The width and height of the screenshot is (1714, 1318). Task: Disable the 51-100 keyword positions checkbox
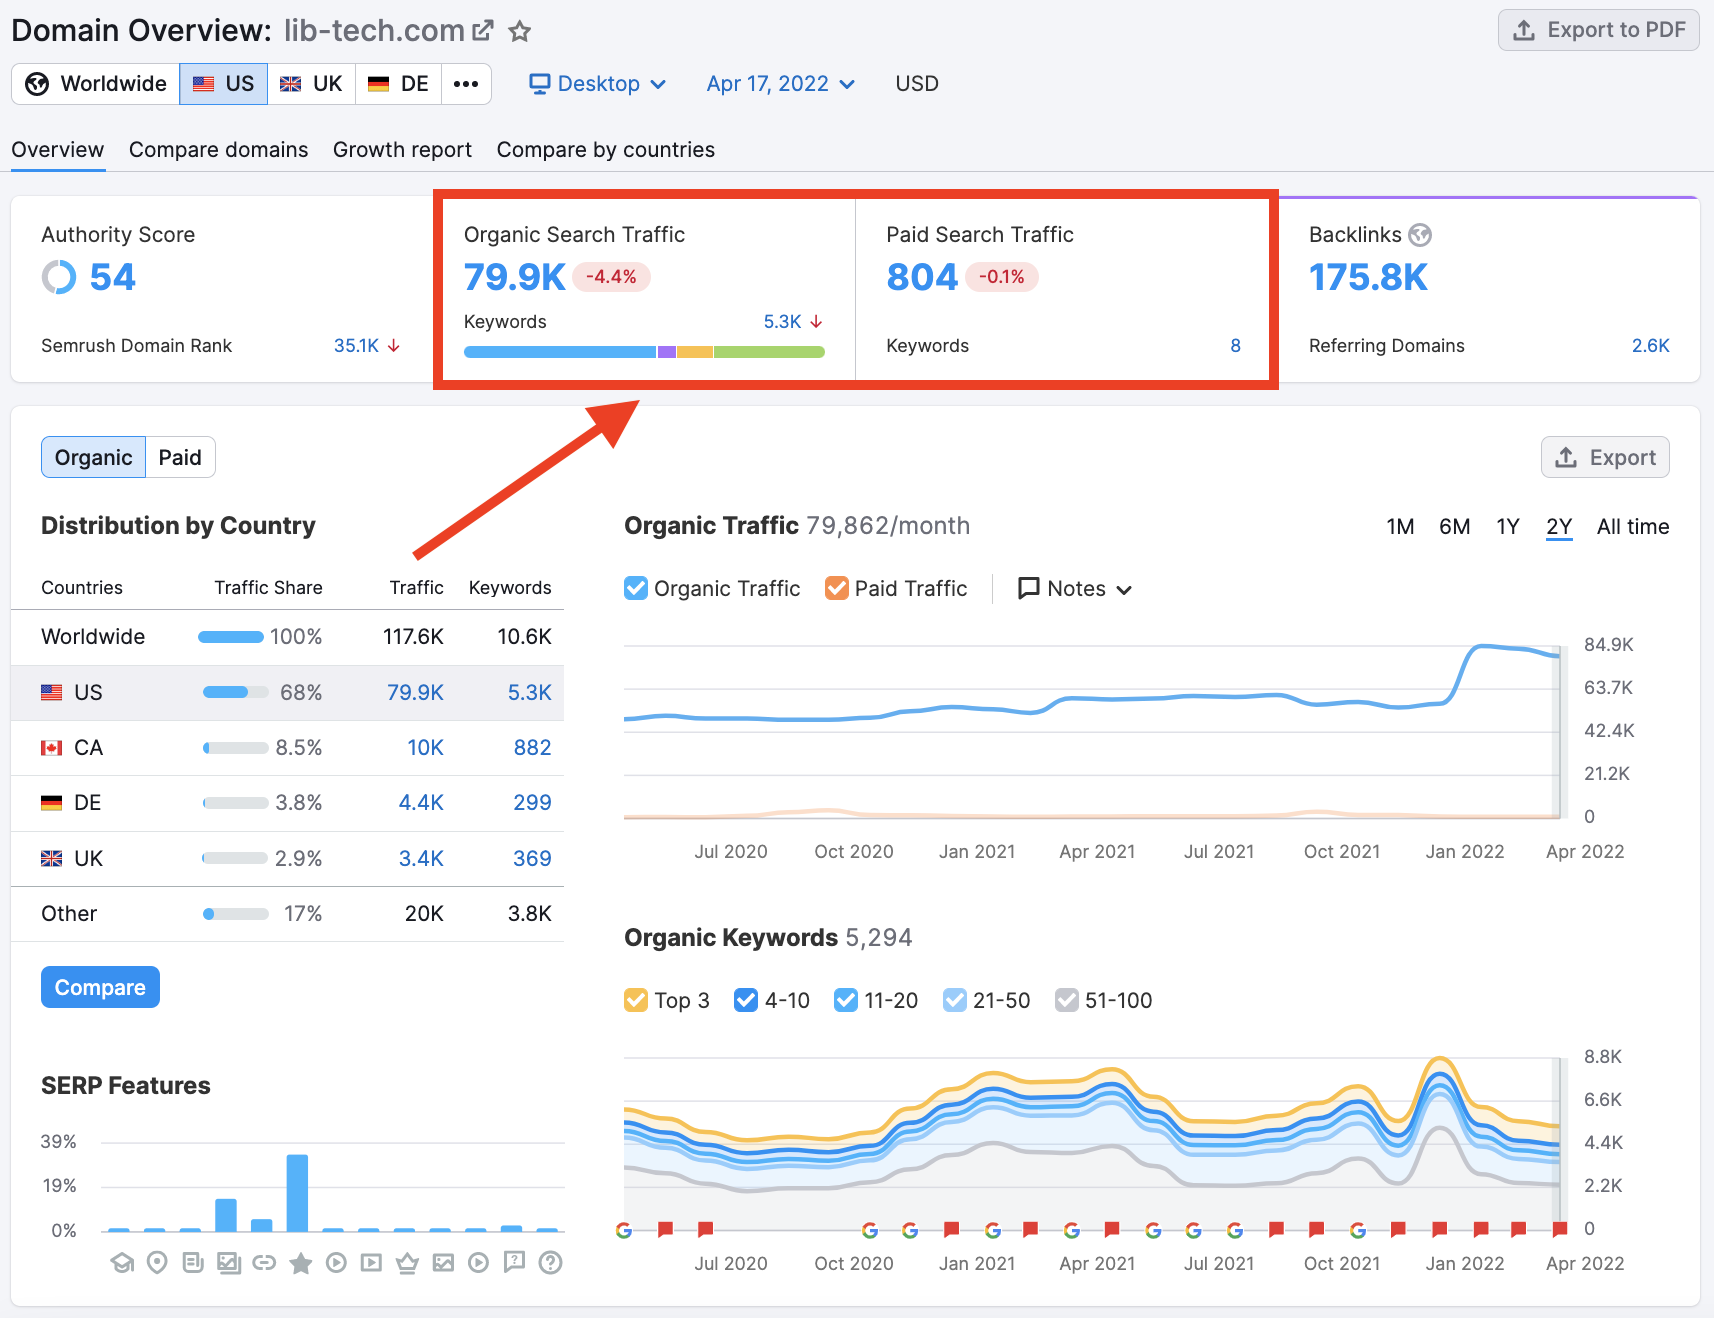[x=1066, y=1000]
